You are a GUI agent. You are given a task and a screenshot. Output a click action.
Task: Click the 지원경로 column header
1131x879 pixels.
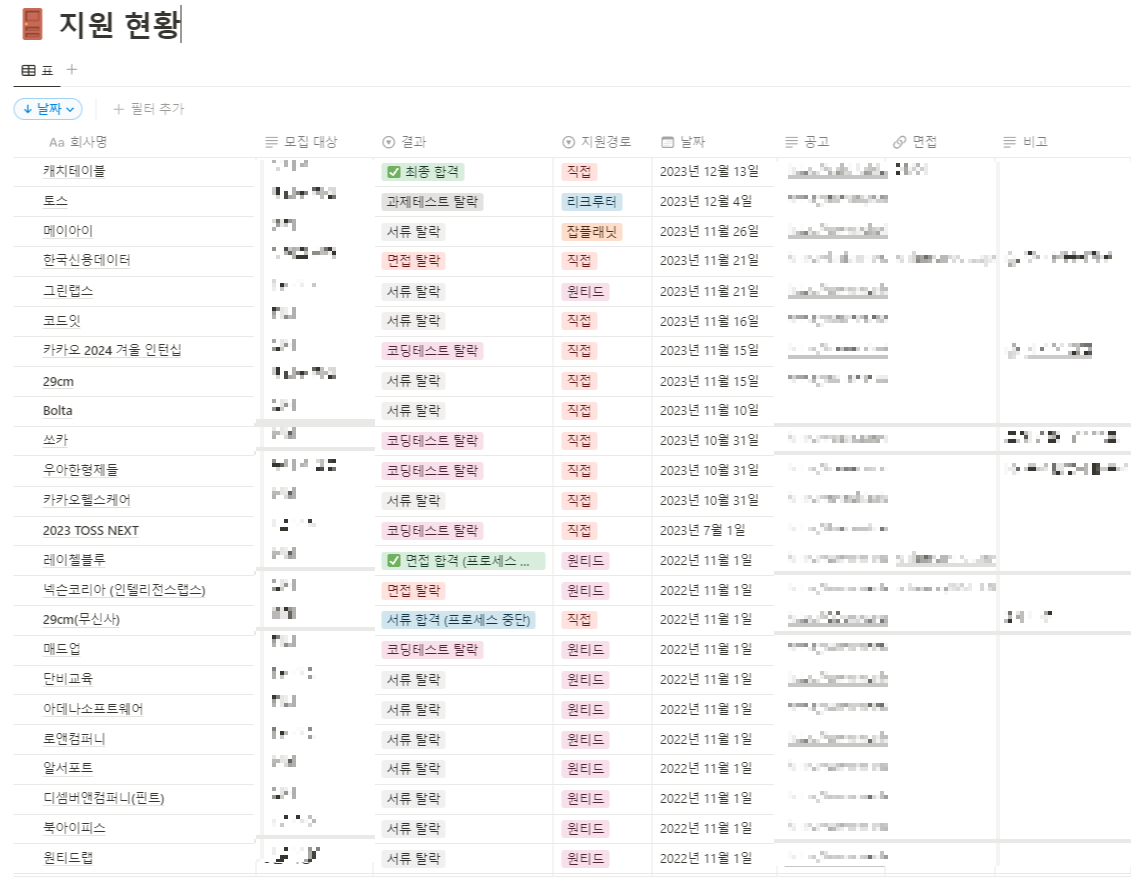[x=597, y=142]
